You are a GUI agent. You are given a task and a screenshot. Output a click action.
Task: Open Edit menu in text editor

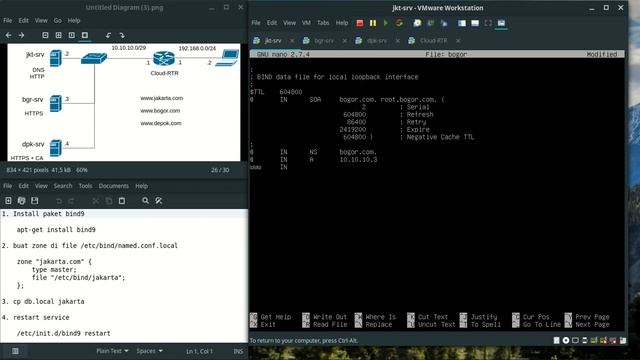(x=24, y=186)
